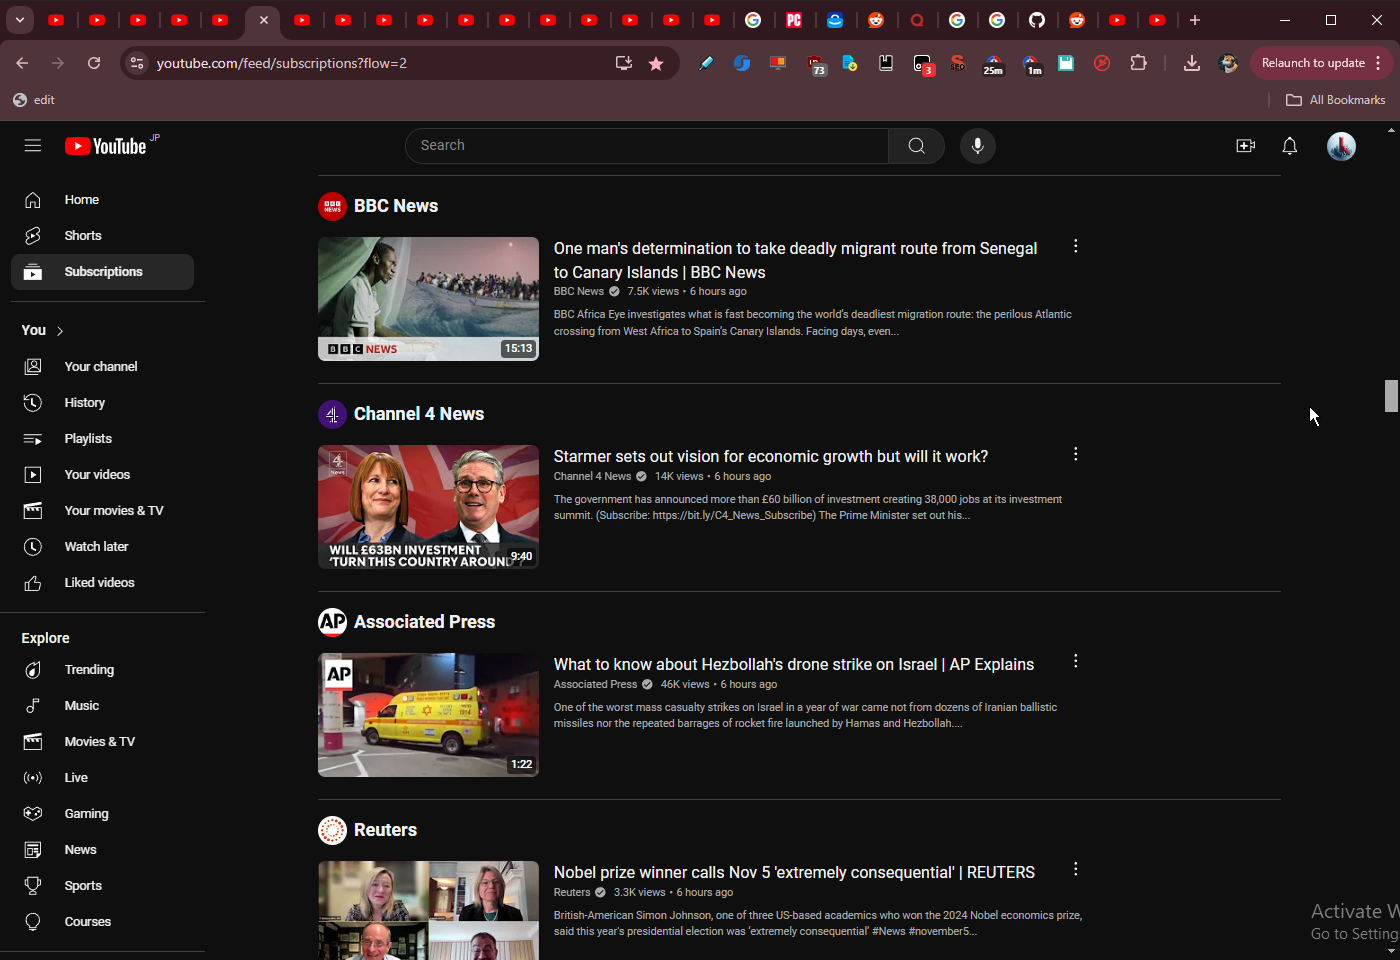
Task: Expand the You section chevron
Action: coord(60,331)
